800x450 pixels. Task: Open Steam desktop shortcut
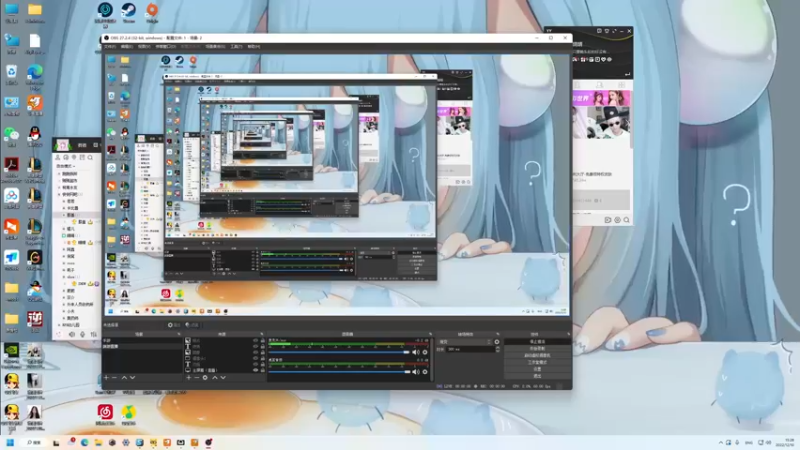coord(129,12)
